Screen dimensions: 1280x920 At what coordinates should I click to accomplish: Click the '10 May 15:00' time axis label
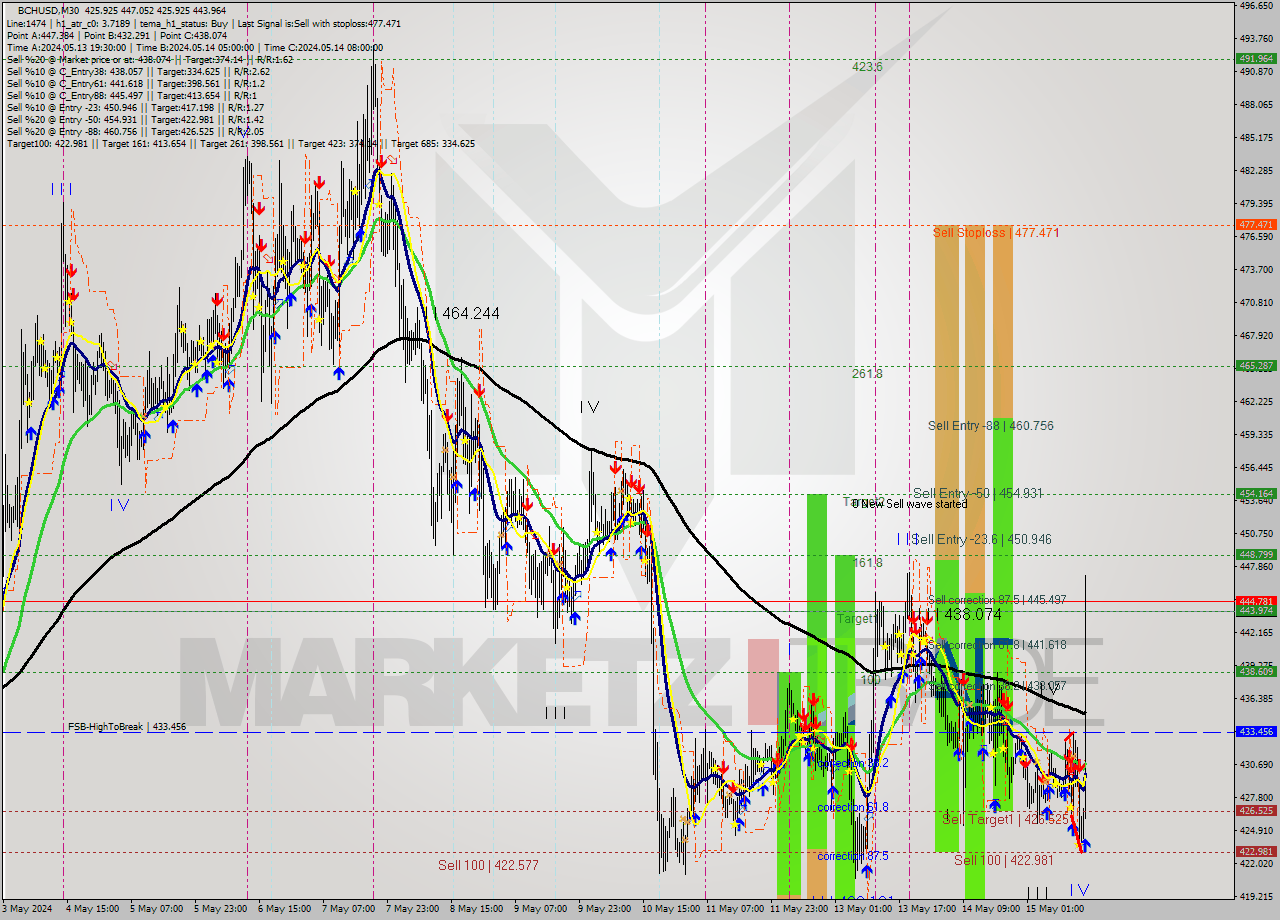click(x=669, y=909)
